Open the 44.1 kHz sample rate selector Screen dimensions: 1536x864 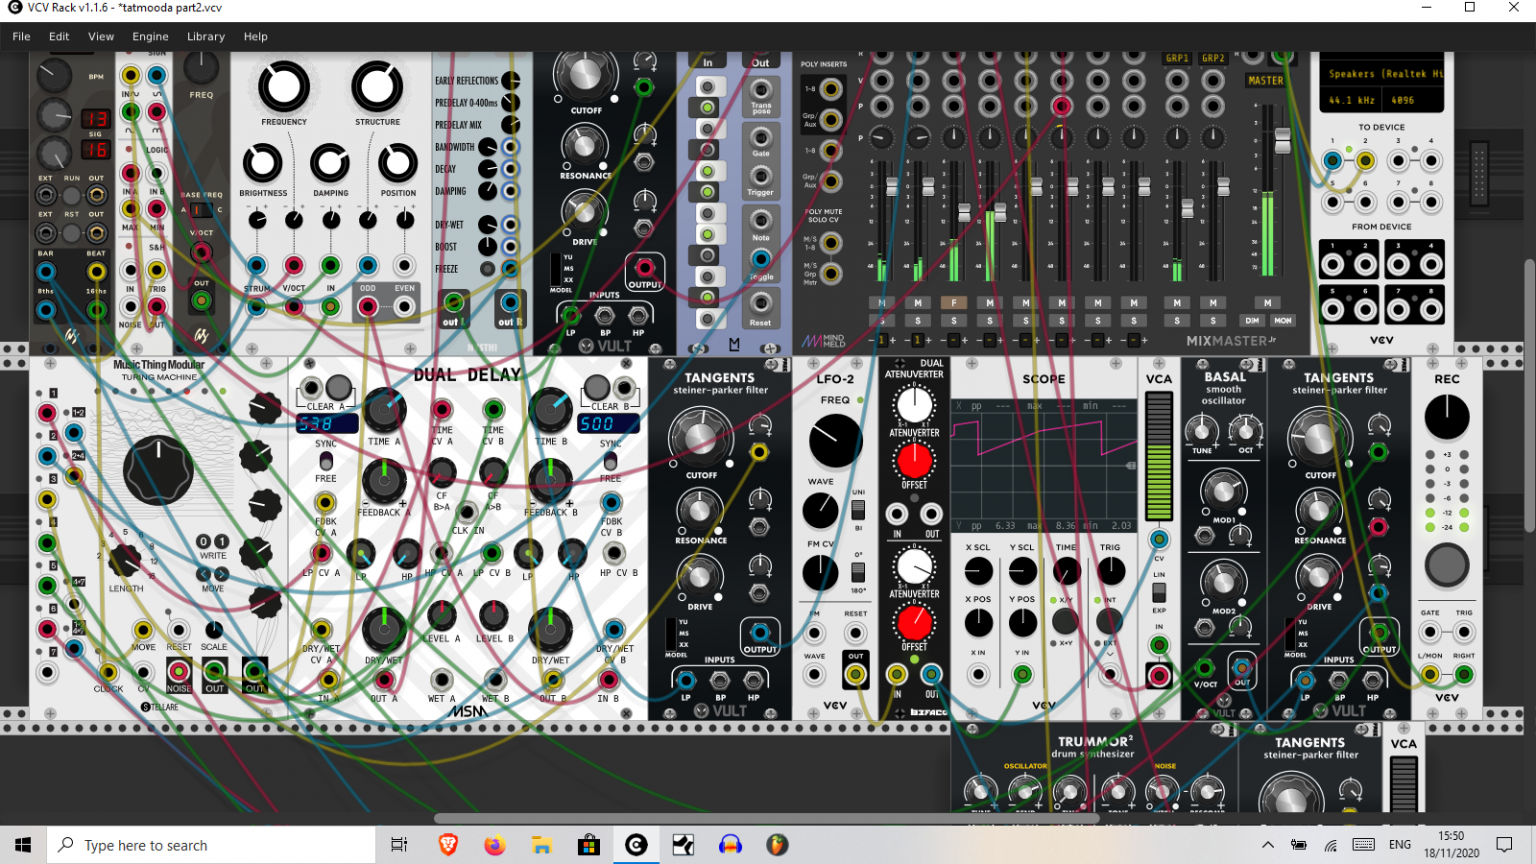[1351, 100]
